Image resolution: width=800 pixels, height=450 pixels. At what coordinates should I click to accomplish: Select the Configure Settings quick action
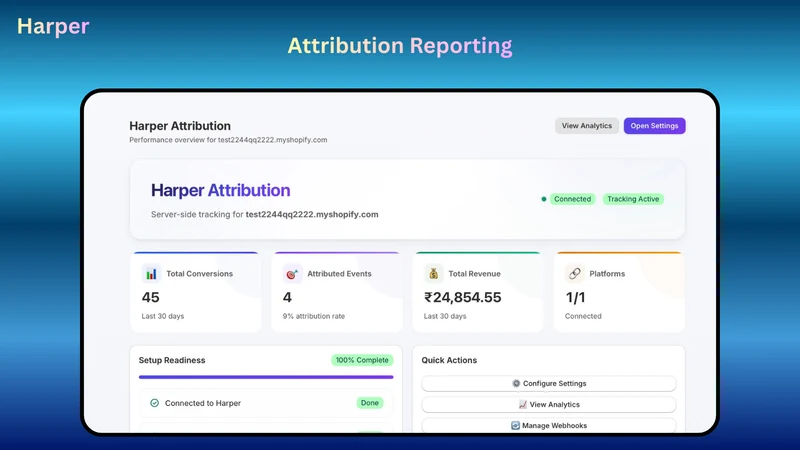548,383
